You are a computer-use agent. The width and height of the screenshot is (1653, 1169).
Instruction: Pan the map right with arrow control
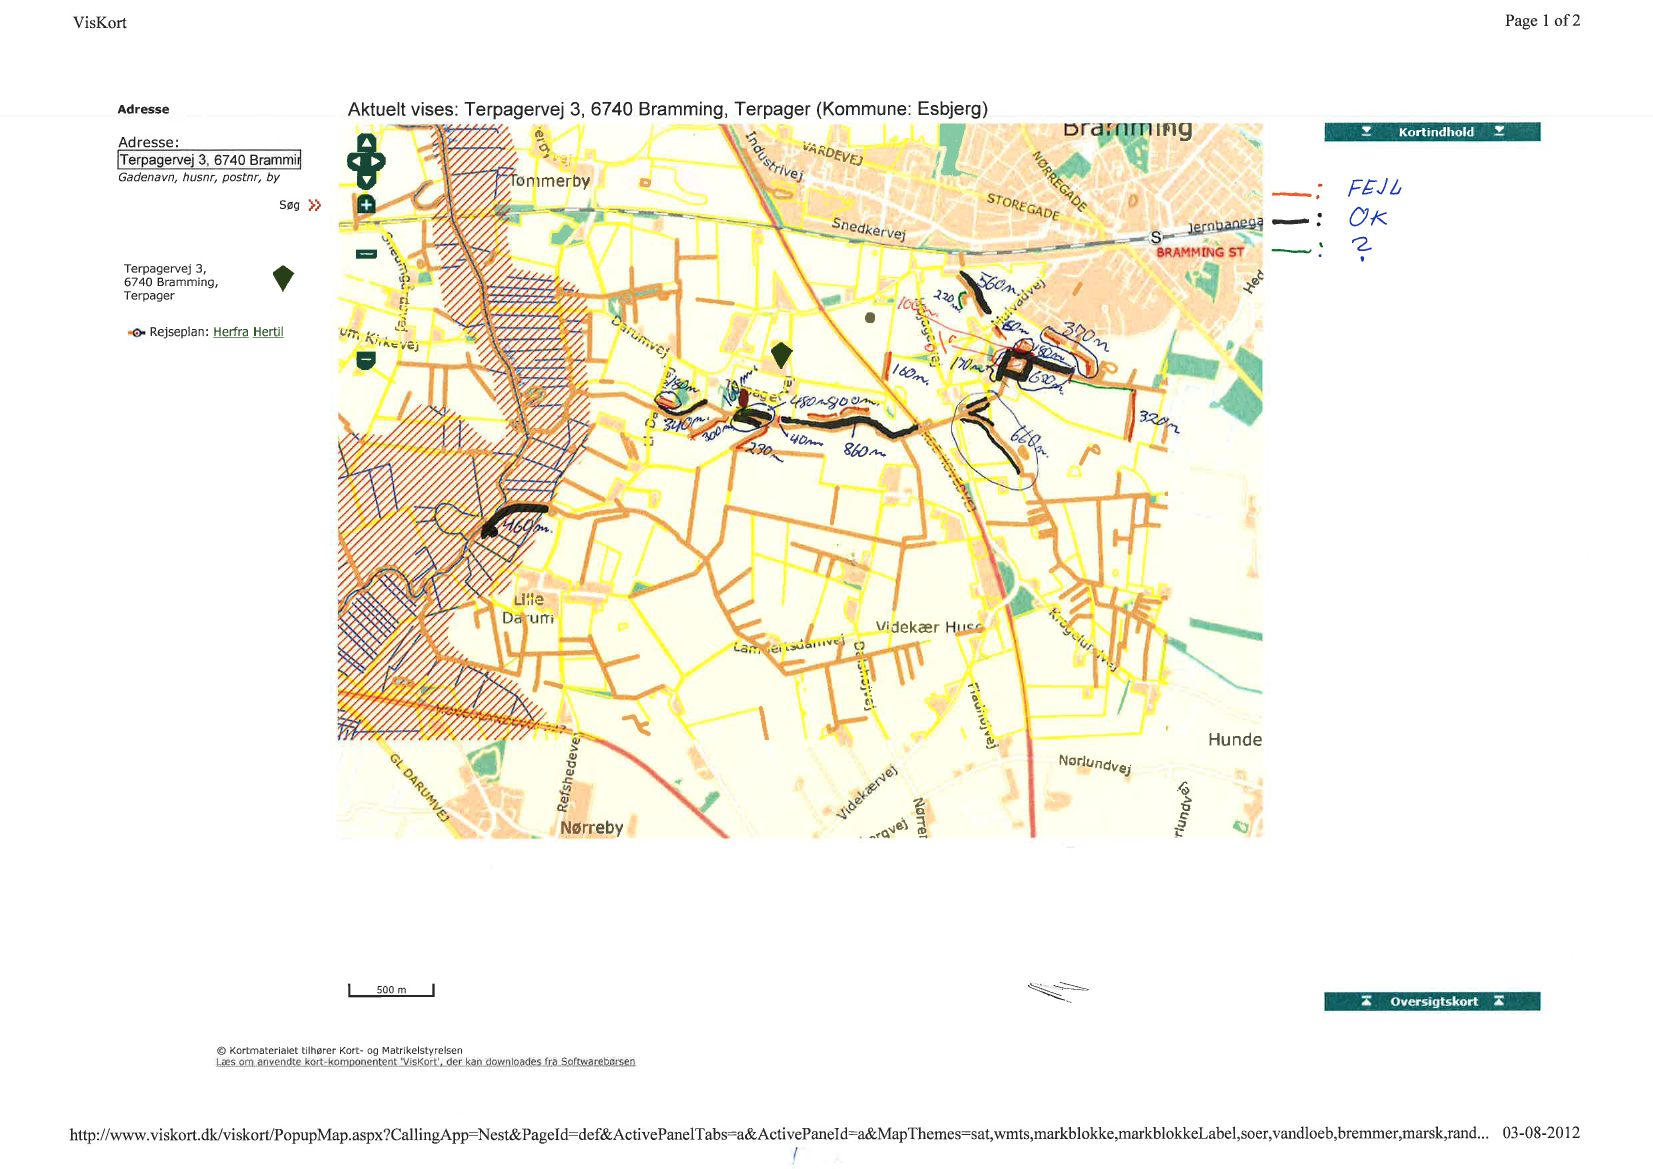click(x=378, y=161)
